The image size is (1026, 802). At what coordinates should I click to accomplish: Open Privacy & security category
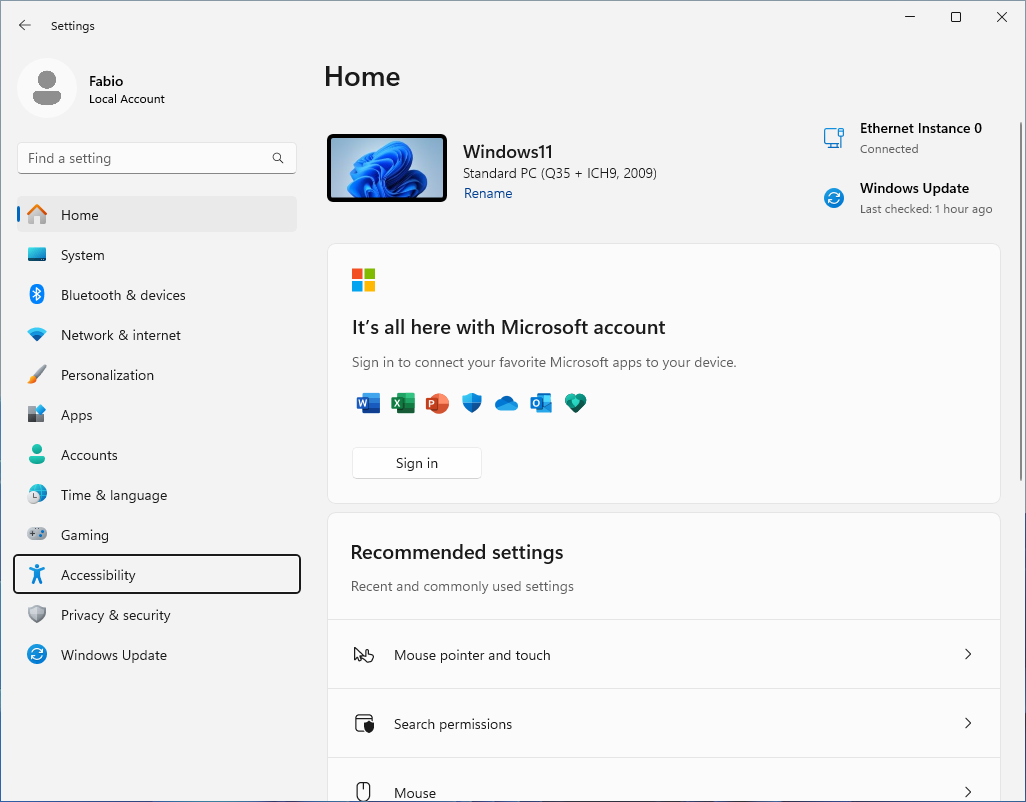[x=157, y=614]
